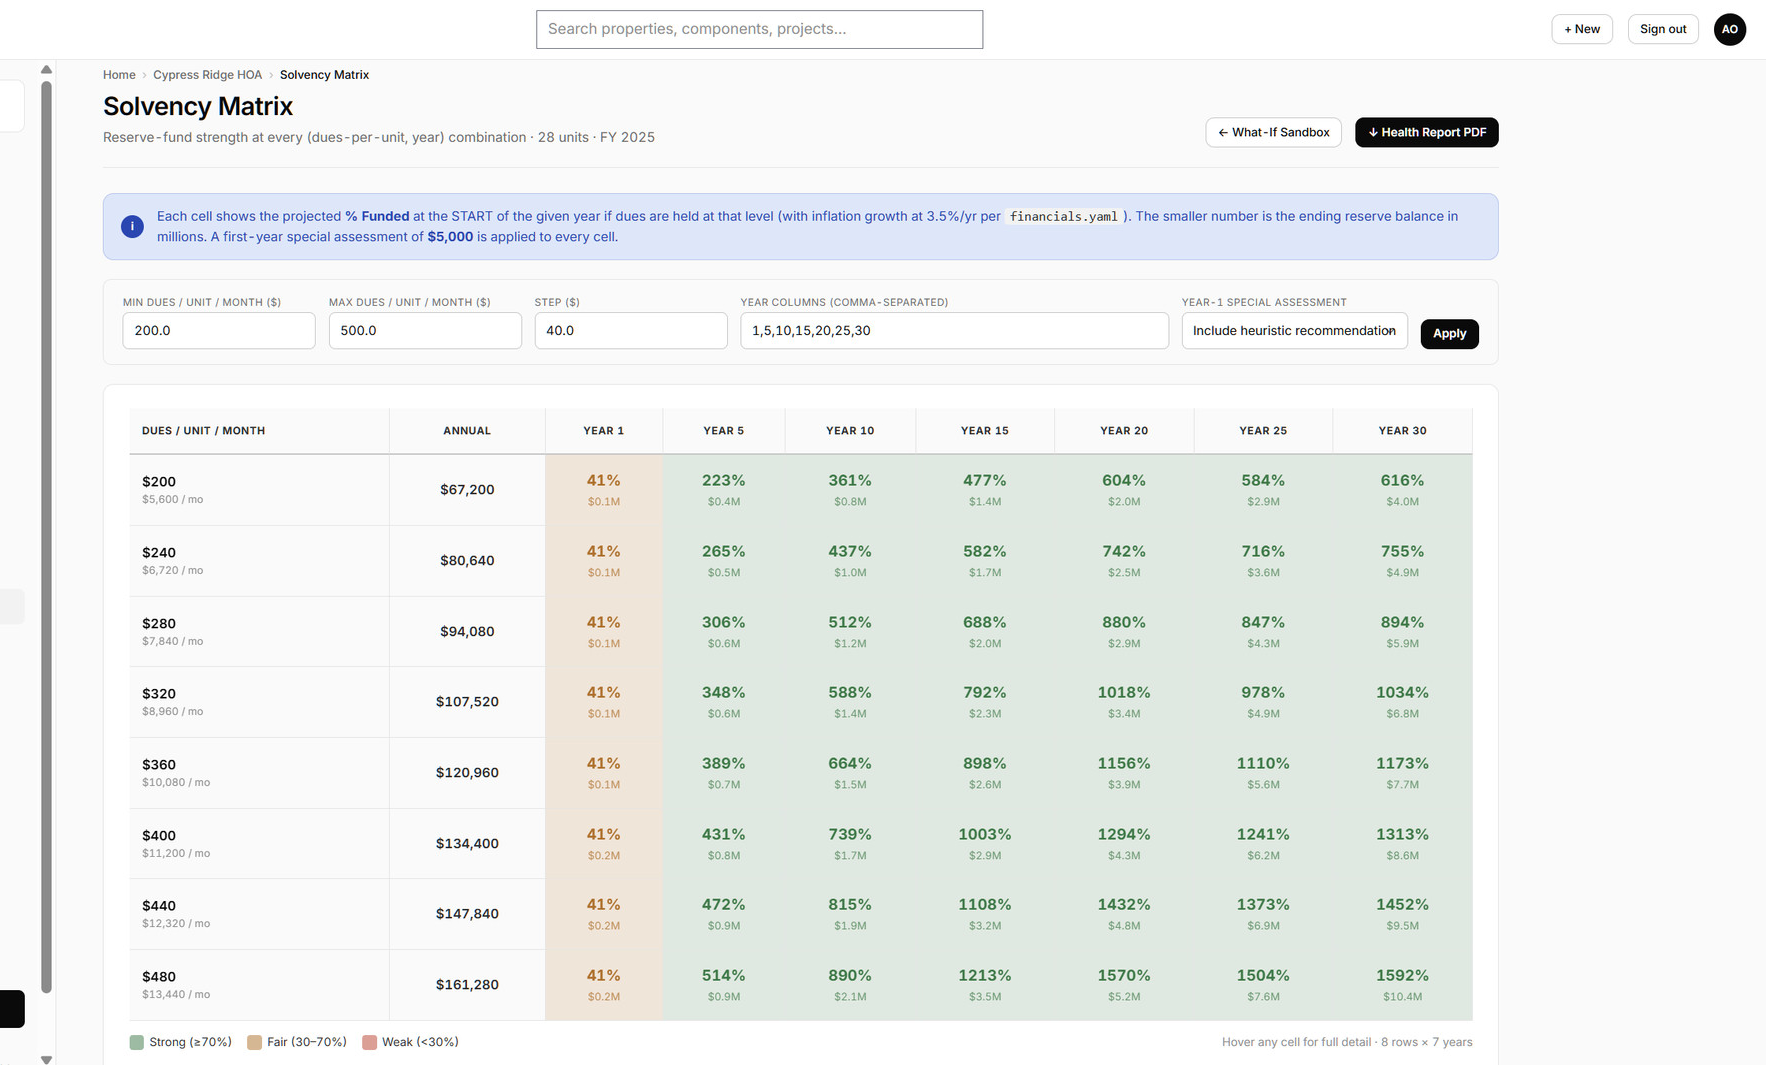
Task: Click the Weak legend red swatch
Action: click(370, 1042)
